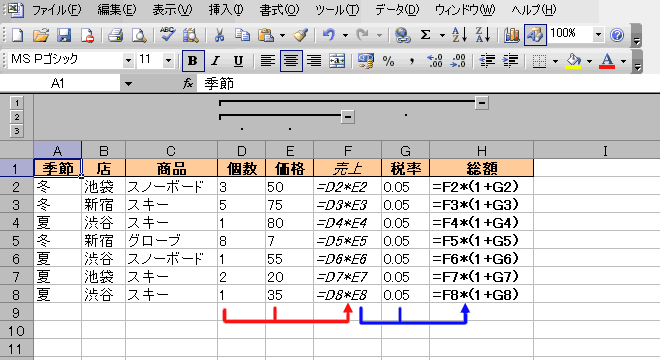Click the AutoSum sigma icon
This screenshot has height=360, width=660.
tap(426, 35)
